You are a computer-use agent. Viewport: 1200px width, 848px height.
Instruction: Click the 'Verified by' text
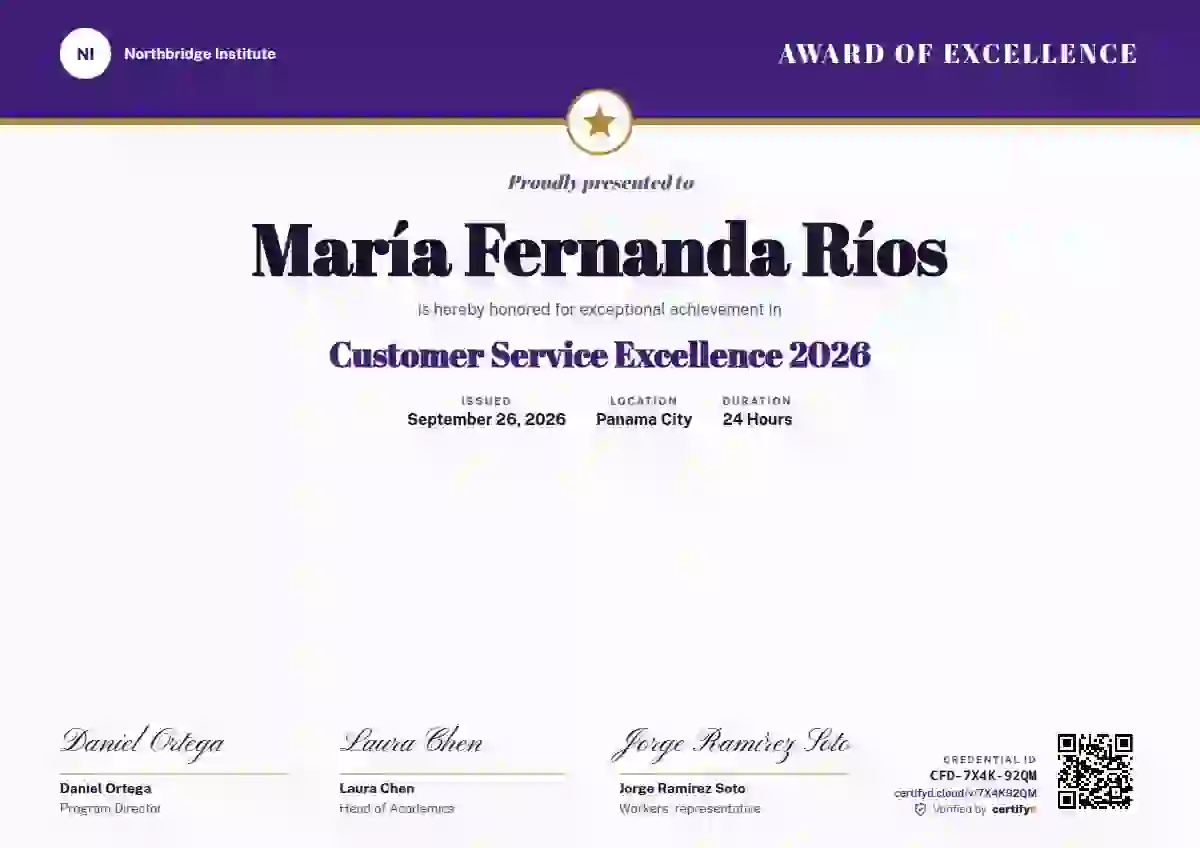[960, 809]
